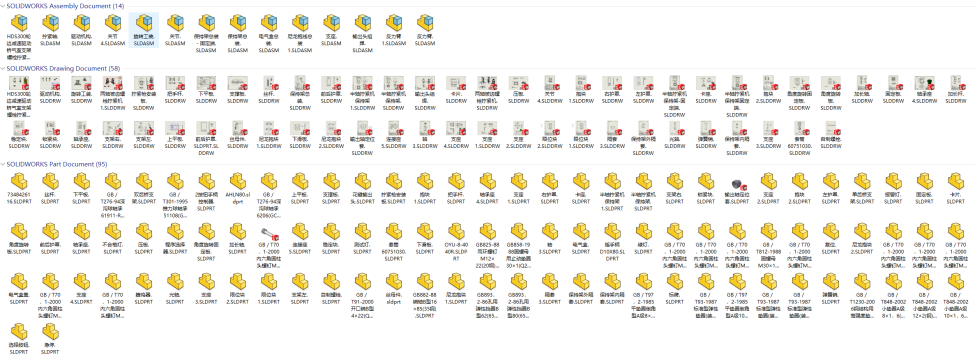
Task: Select the 轴 3.SLDDRW drawing thumbnail
Action: click(x=424, y=129)
